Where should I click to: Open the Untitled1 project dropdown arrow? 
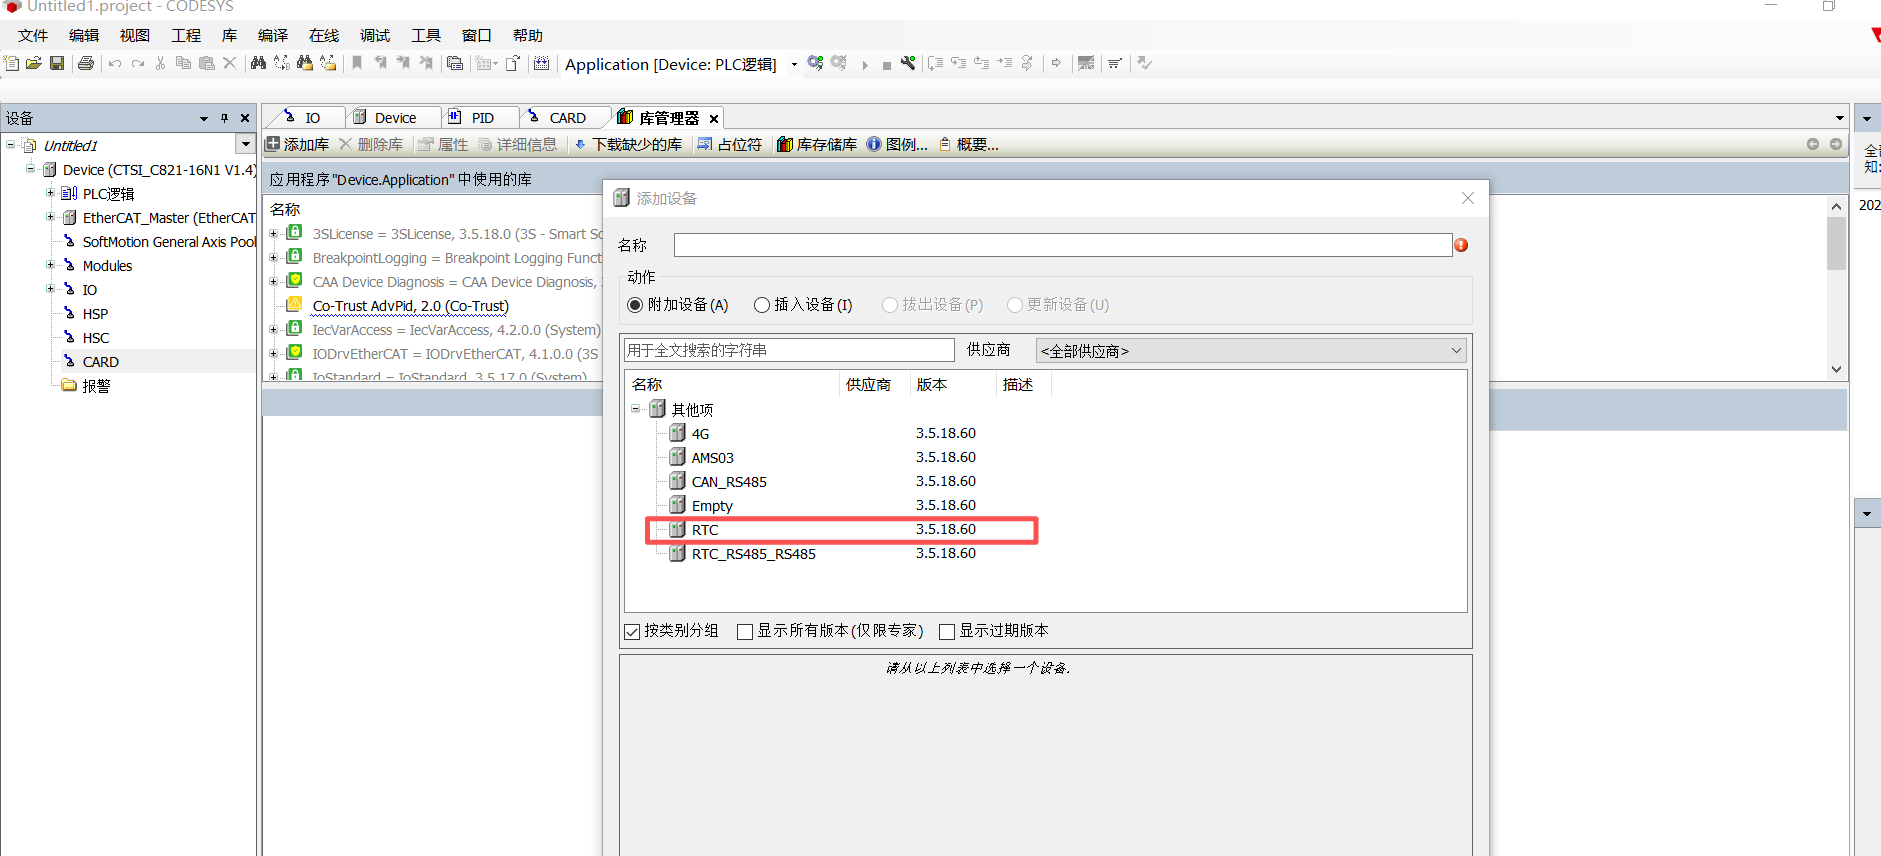pyautogui.click(x=245, y=145)
